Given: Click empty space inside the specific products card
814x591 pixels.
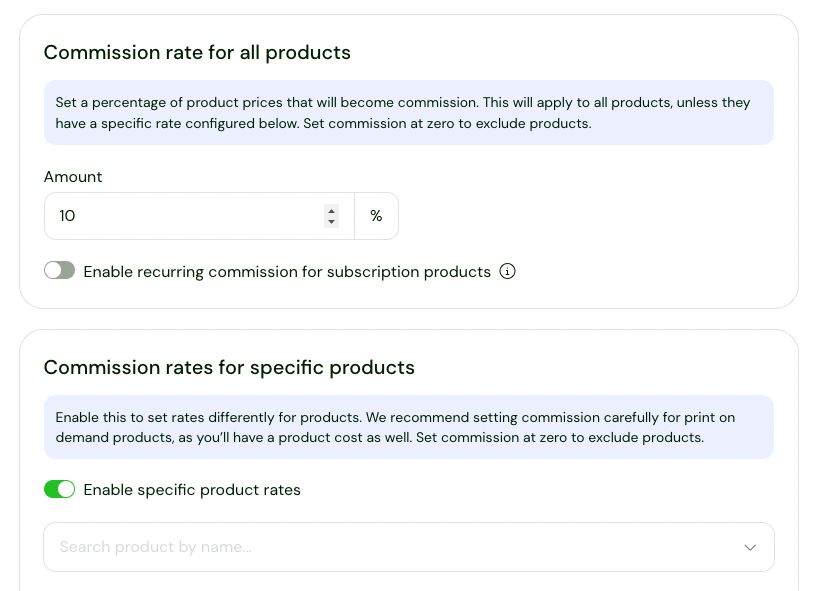Looking at the screenshot, I should tap(600, 490).
